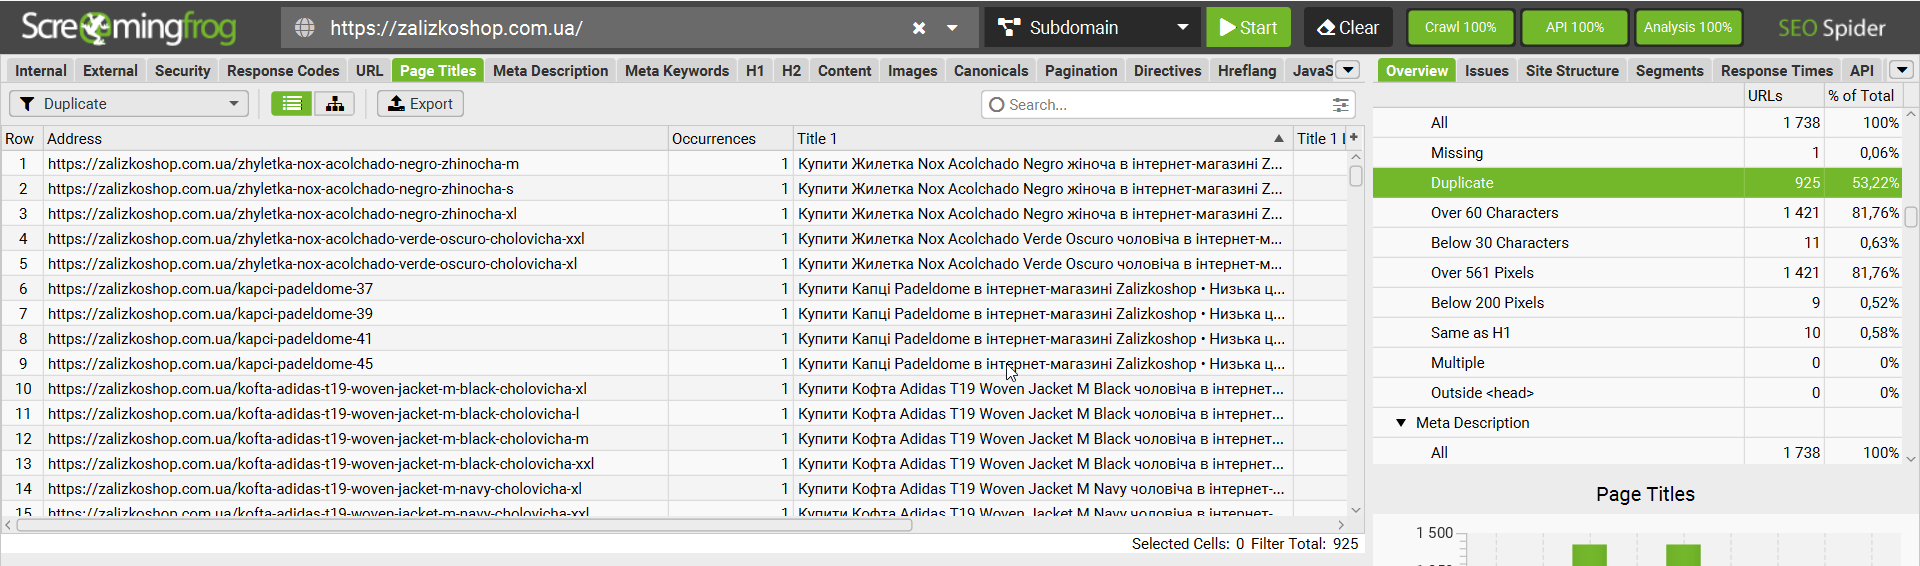This screenshot has height=566, width=1920.
Task: Select Same as H1 in overview
Action: coord(1637,333)
